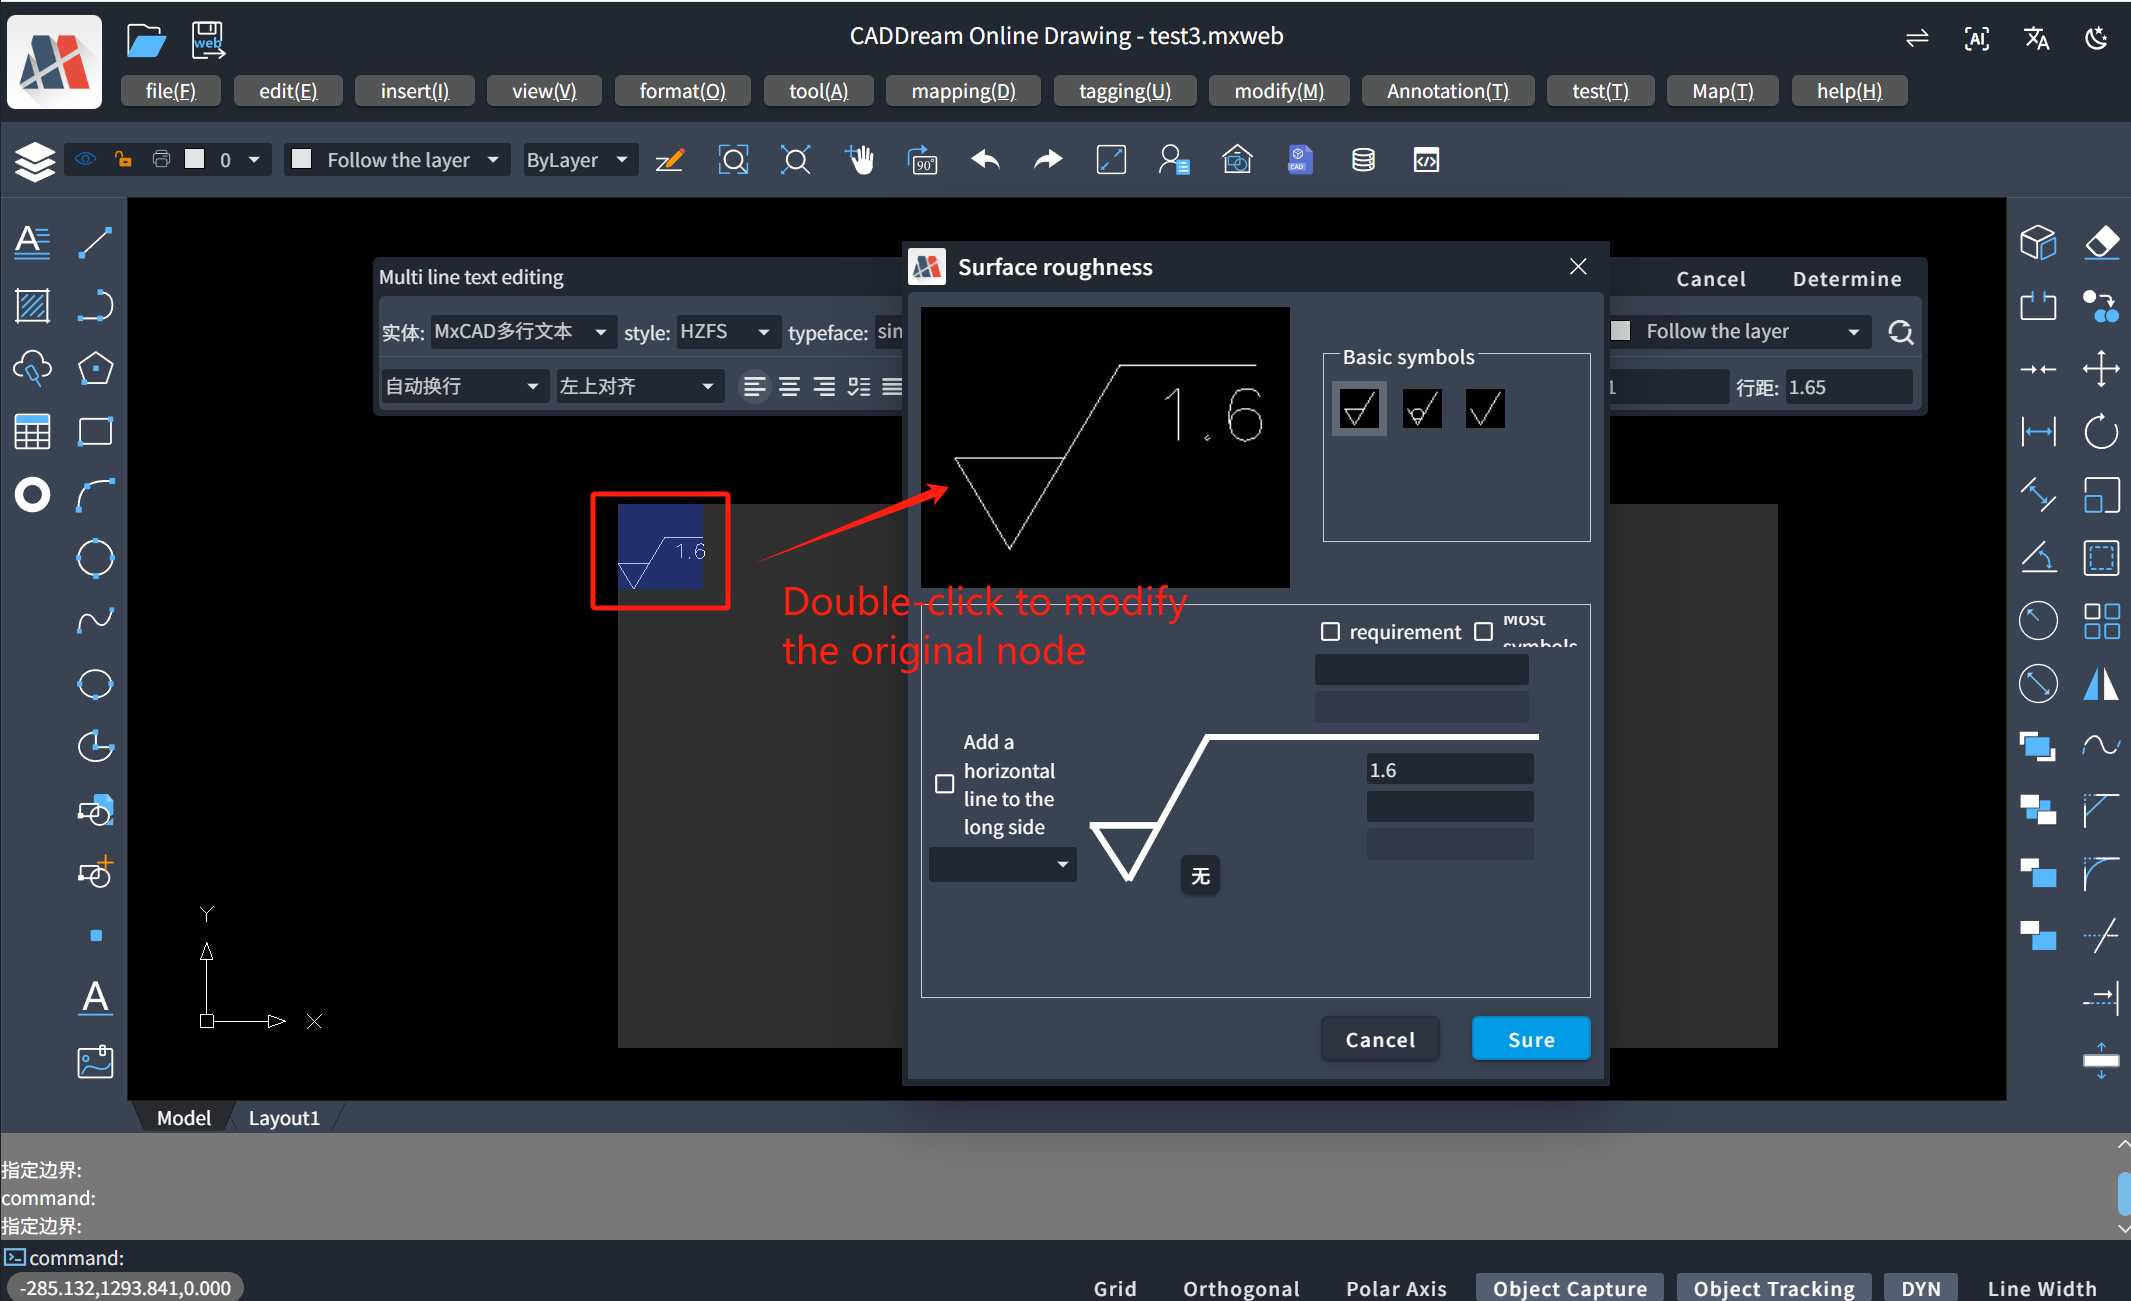Toggle Orthogonal mode in status bar
Screen dimensions: 2131x1301
1240,1288
